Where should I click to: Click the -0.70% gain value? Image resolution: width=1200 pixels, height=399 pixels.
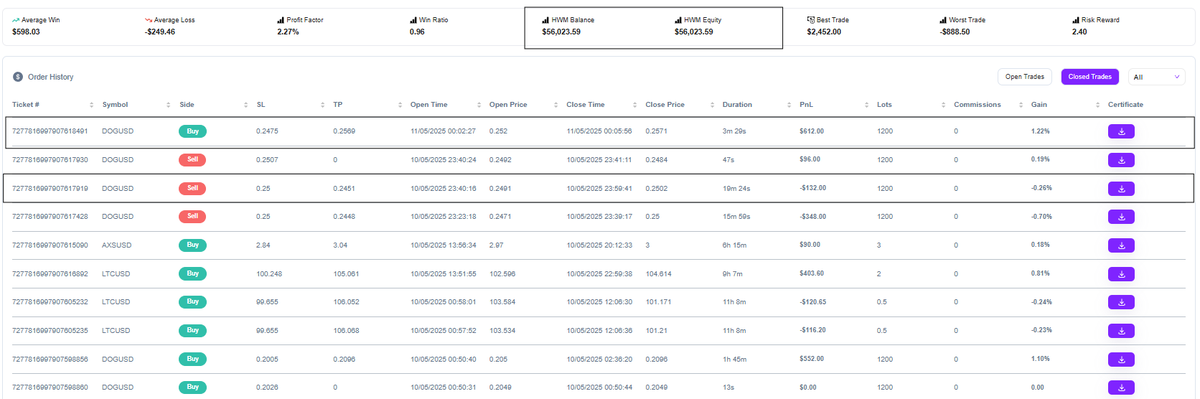[x=1041, y=216]
